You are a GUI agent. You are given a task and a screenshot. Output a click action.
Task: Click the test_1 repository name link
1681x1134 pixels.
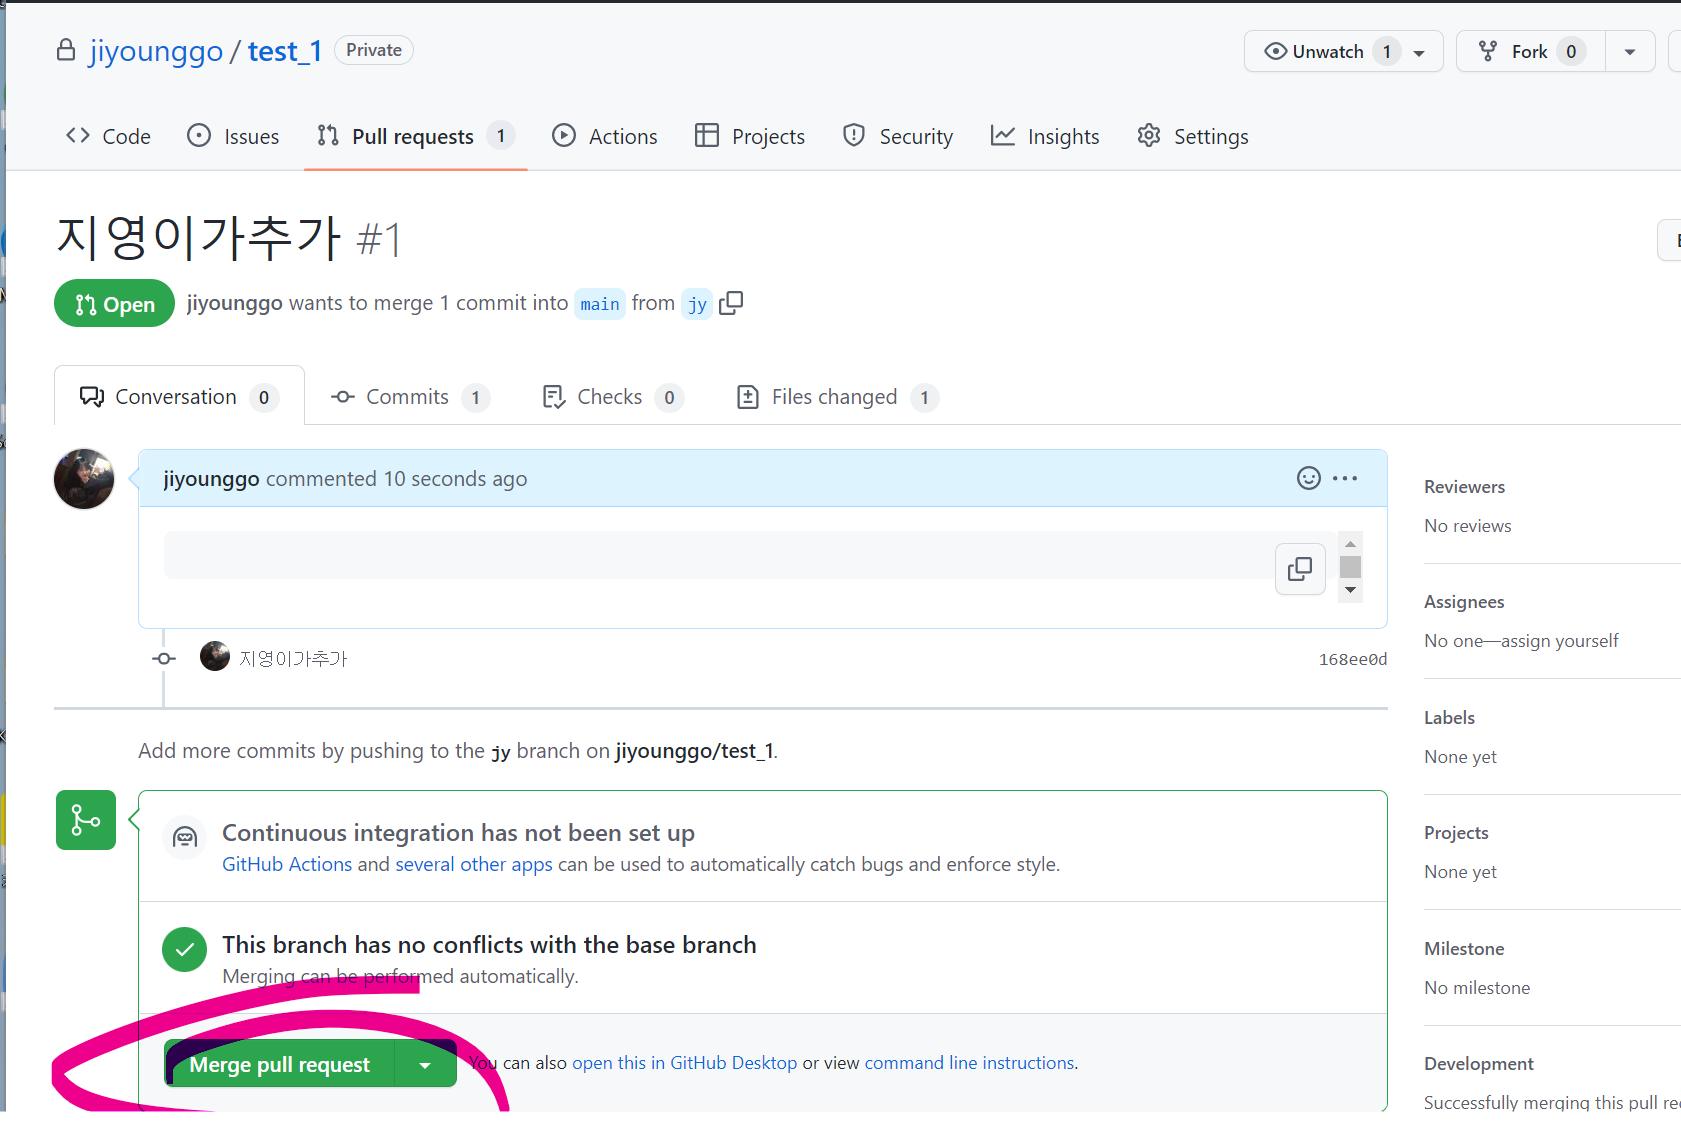[285, 51]
